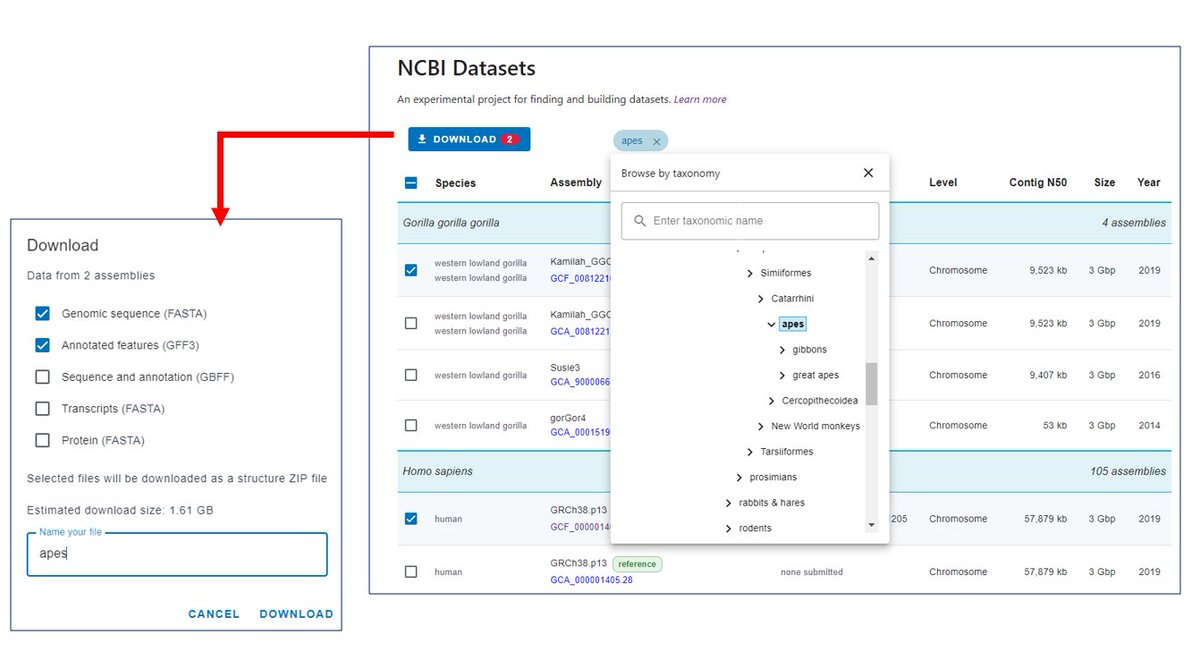Click the taxonomy list scrollbar thumb
Image resolution: width=1200 pixels, height=652 pixels.
(871, 384)
